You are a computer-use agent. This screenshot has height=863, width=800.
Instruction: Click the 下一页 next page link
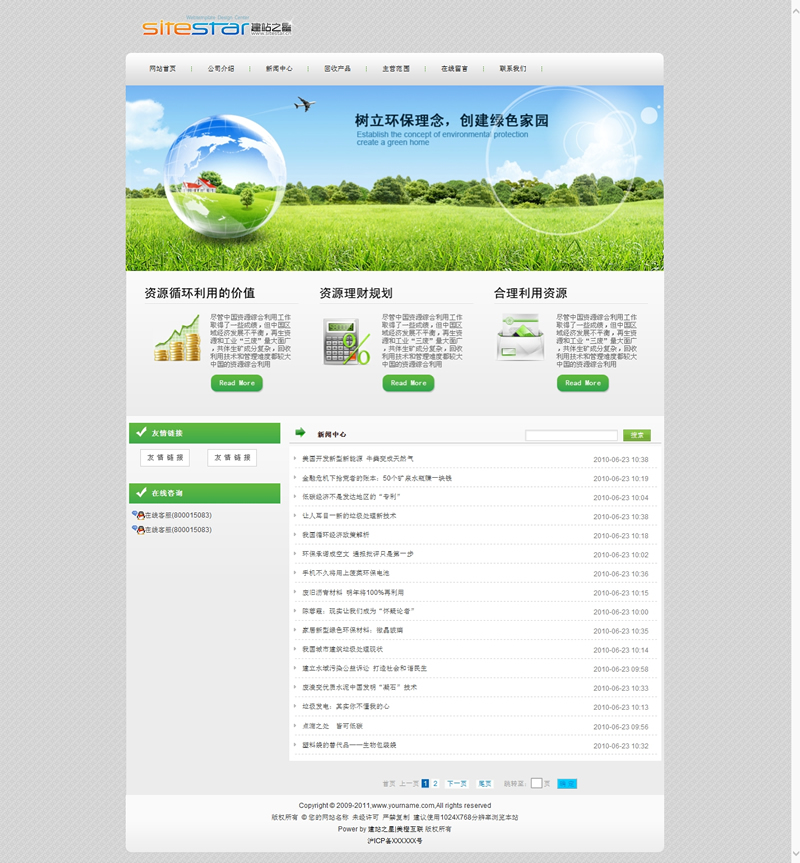pyautogui.click(x=456, y=784)
